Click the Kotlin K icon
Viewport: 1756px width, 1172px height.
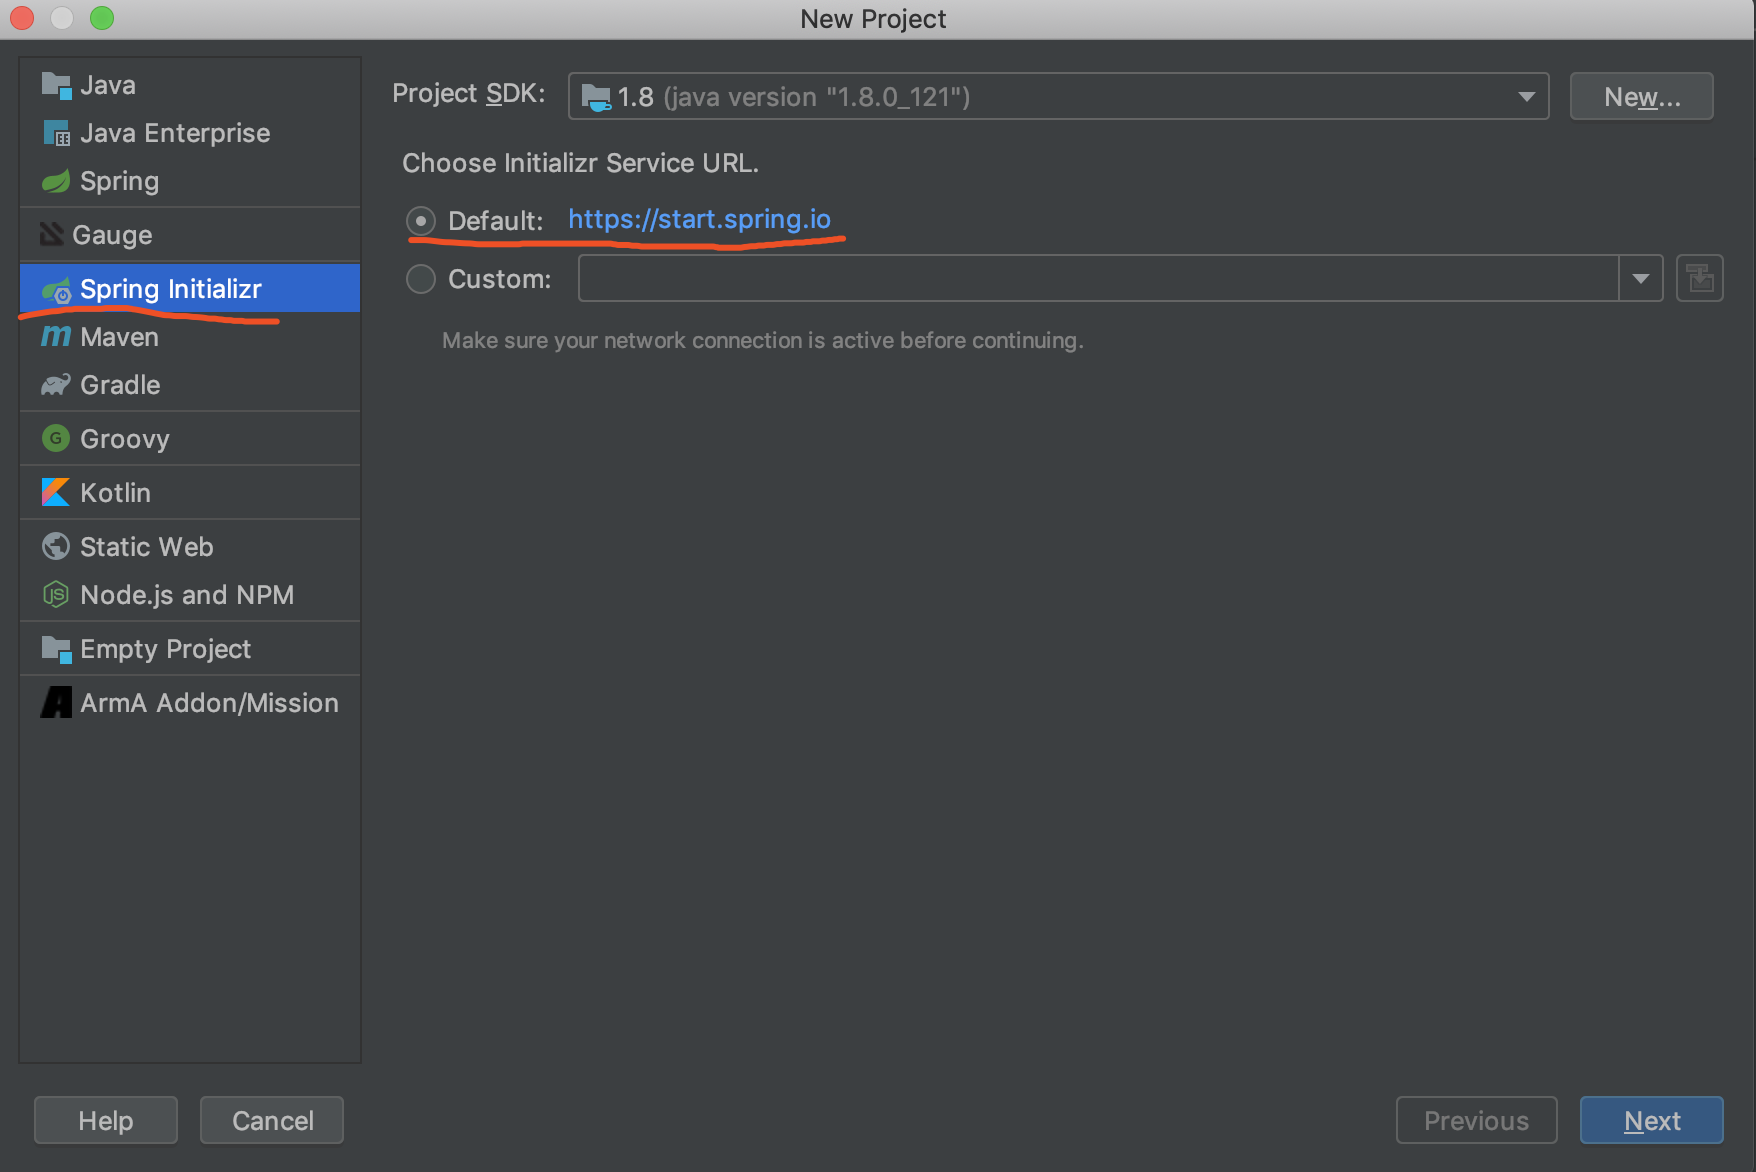point(56,492)
